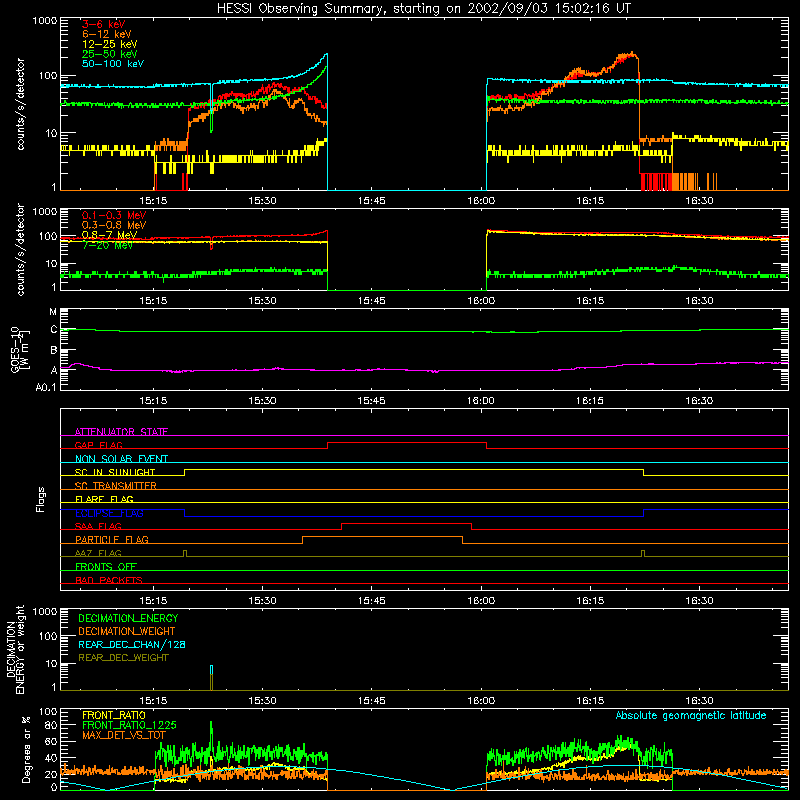Select the FRONT_RATIO legend label
Screen dimensions: 800x800
[114, 715]
